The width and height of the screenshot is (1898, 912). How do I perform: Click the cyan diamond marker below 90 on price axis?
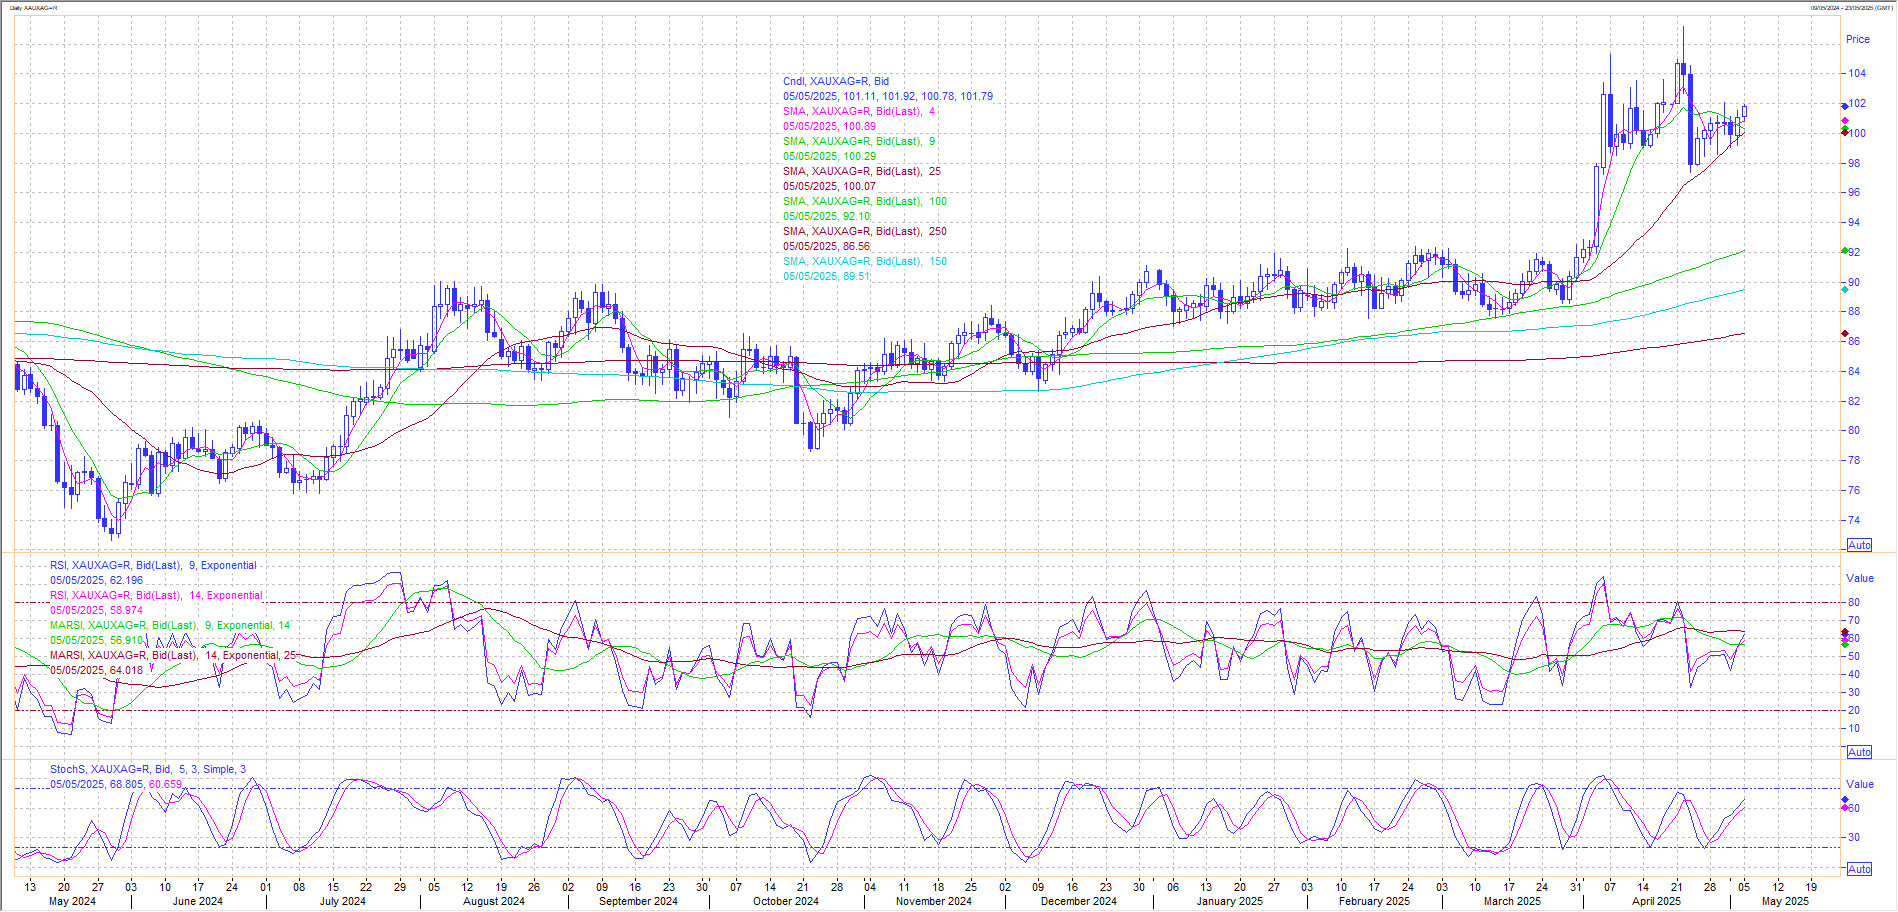[x=1845, y=289]
